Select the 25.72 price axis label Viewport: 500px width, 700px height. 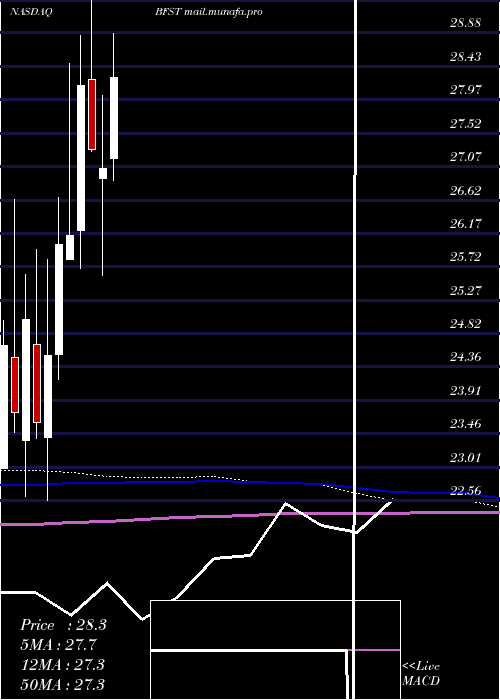tap(466, 257)
